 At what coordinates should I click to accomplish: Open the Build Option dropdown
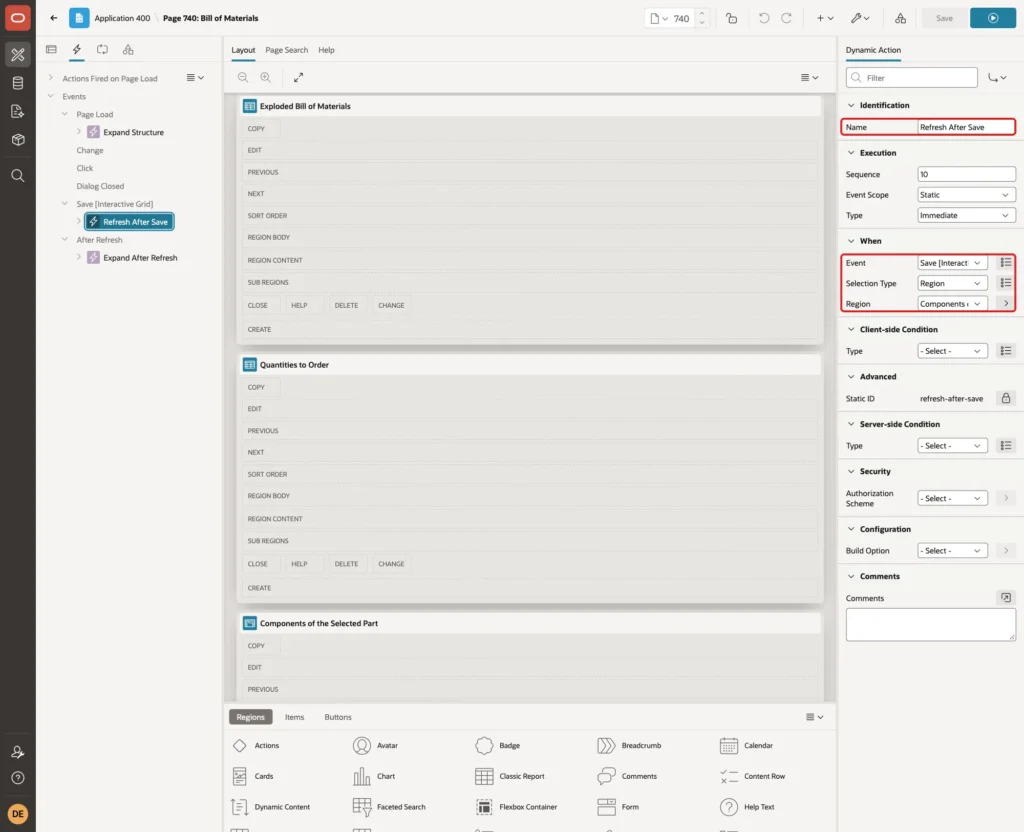[952, 551]
